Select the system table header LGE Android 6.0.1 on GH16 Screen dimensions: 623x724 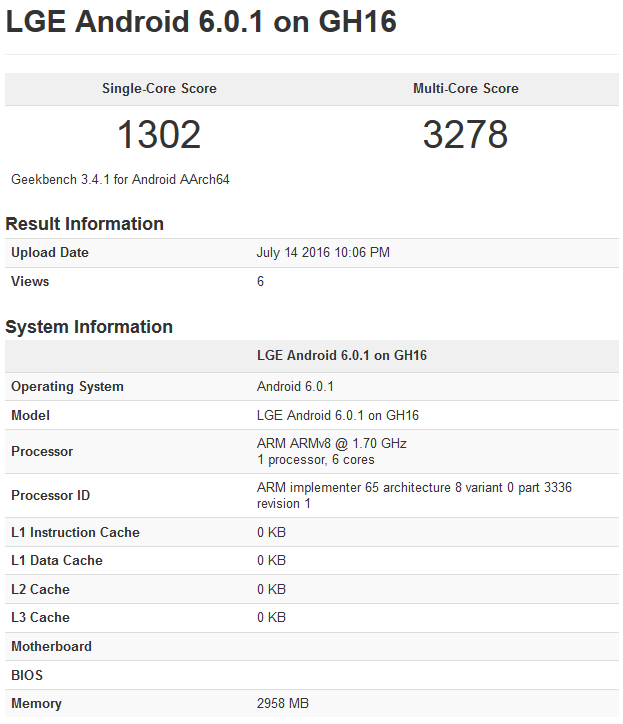pos(342,355)
